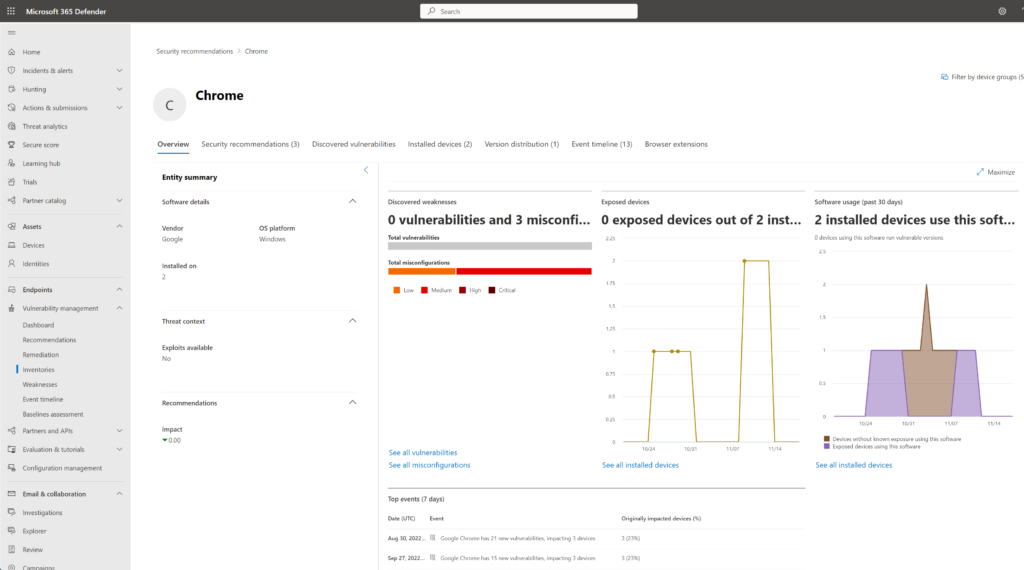Image resolution: width=1024 pixels, height=570 pixels.
Task: Click the Vulnerability management icon
Action: point(11,308)
